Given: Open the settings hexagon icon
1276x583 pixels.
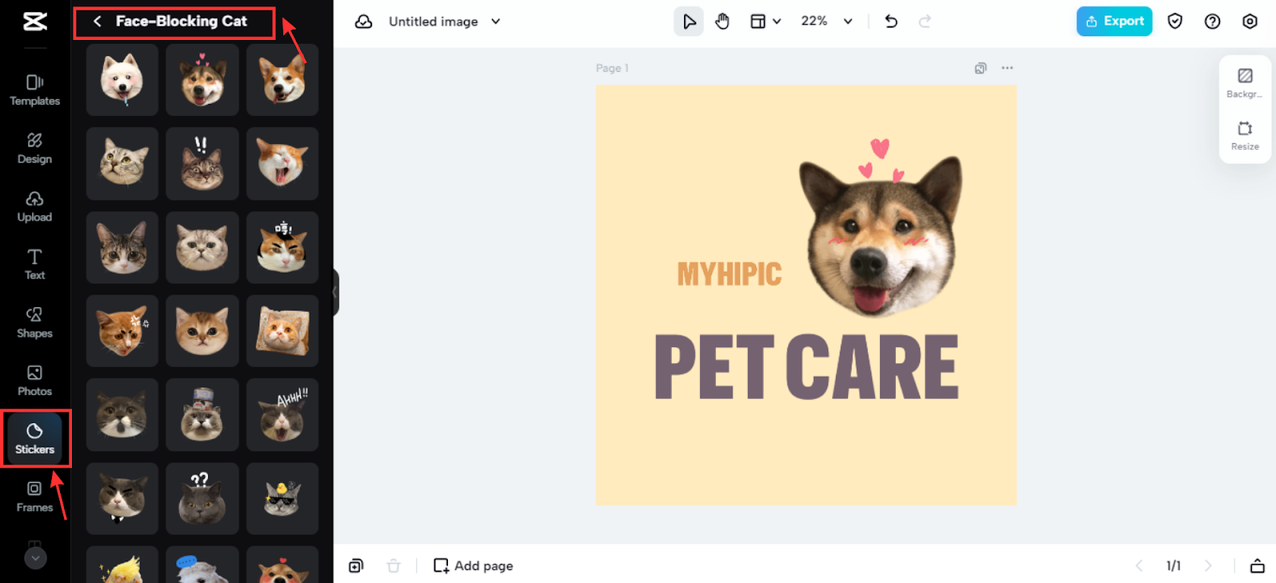Looking at the screenshot, I should (x=1249, y=21).
